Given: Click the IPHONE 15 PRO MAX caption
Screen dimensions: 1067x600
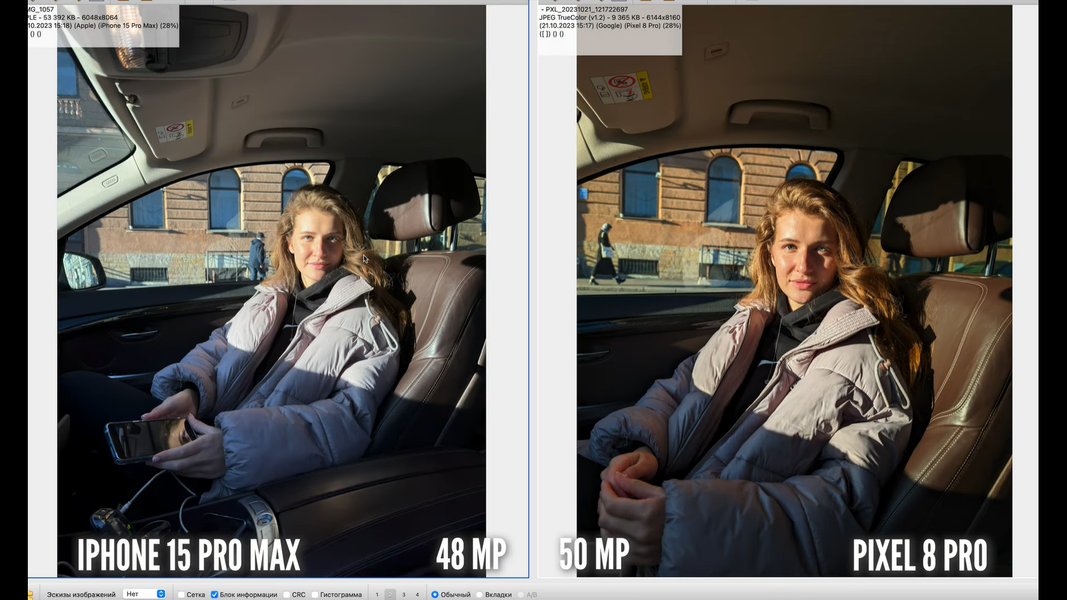Looking at the screenshot, I should 188,555.
